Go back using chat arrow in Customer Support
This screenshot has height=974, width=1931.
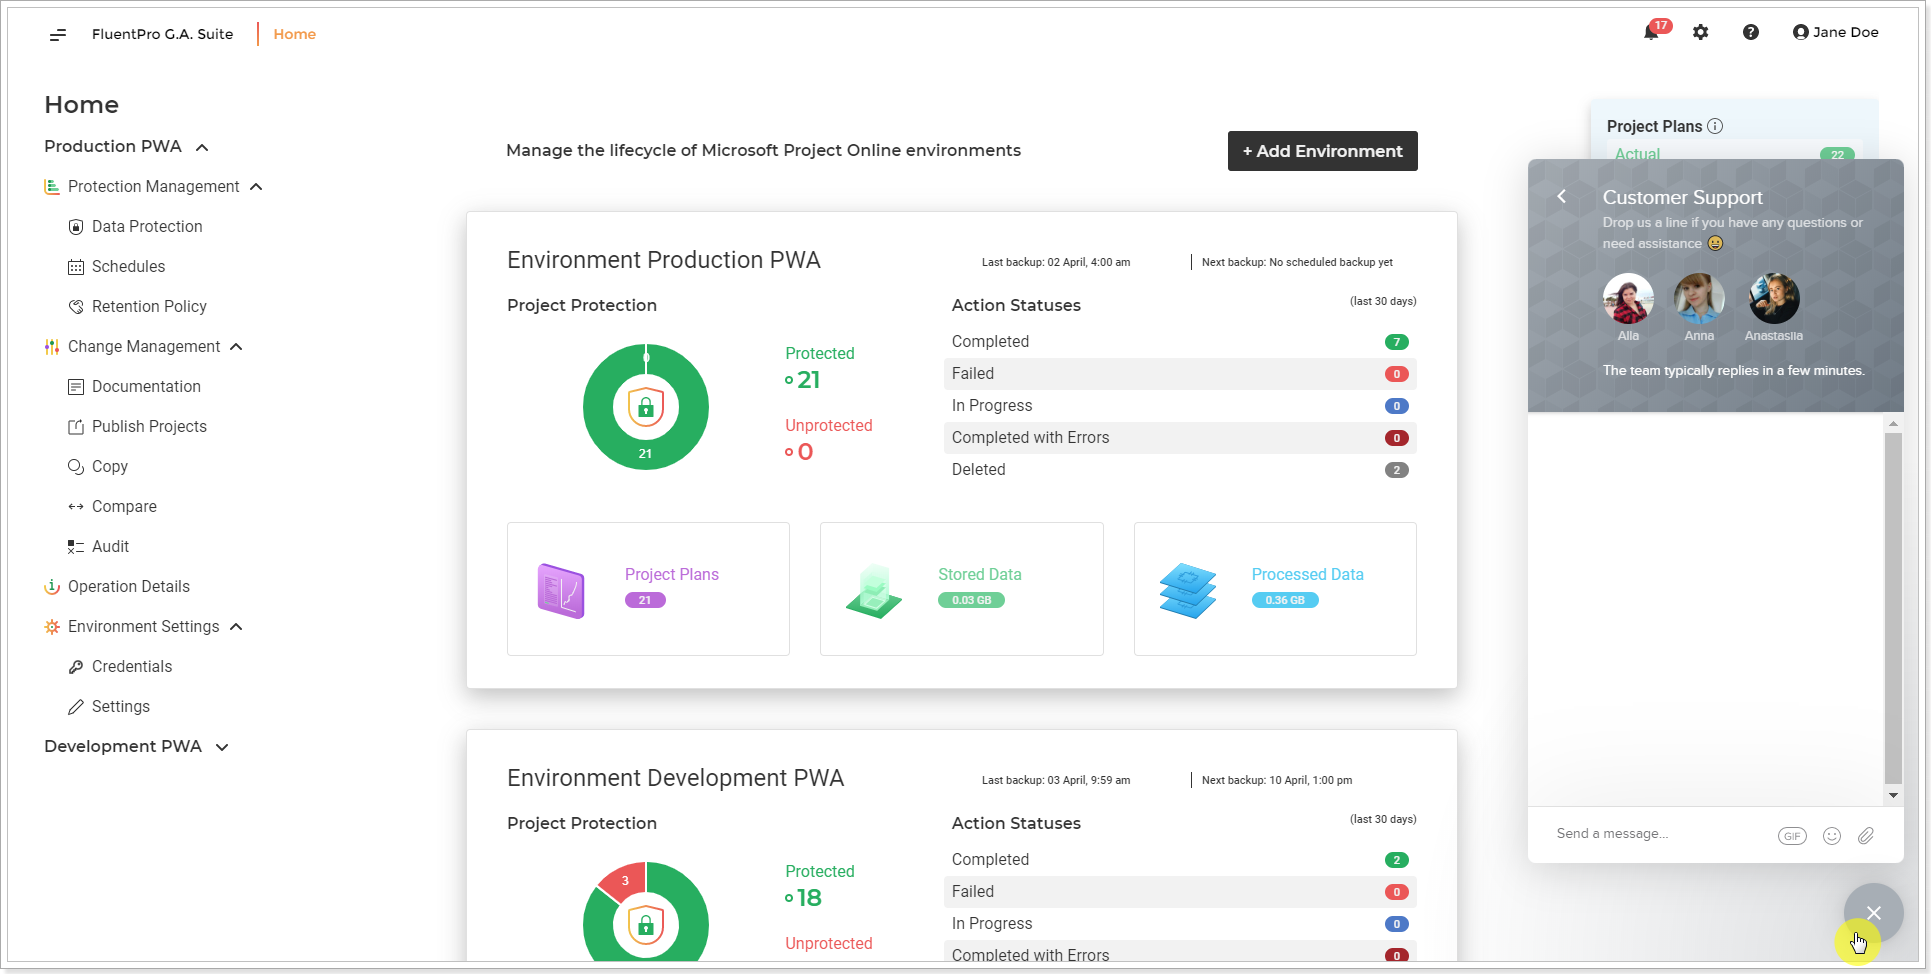coord(1562,197)
